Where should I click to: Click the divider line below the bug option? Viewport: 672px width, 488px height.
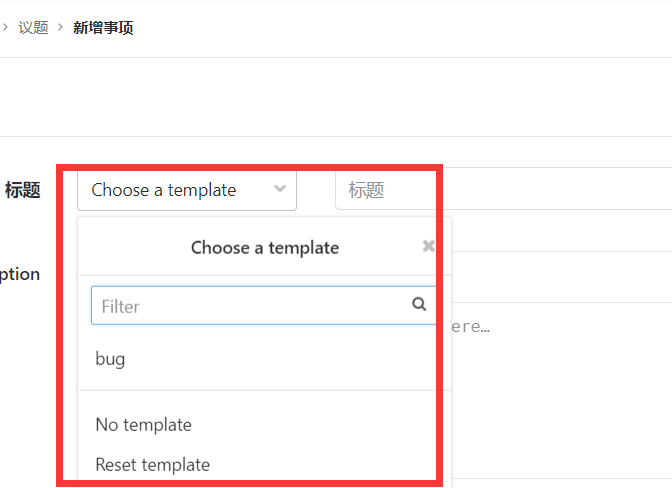pyautogui.click(x=265, y=390)
